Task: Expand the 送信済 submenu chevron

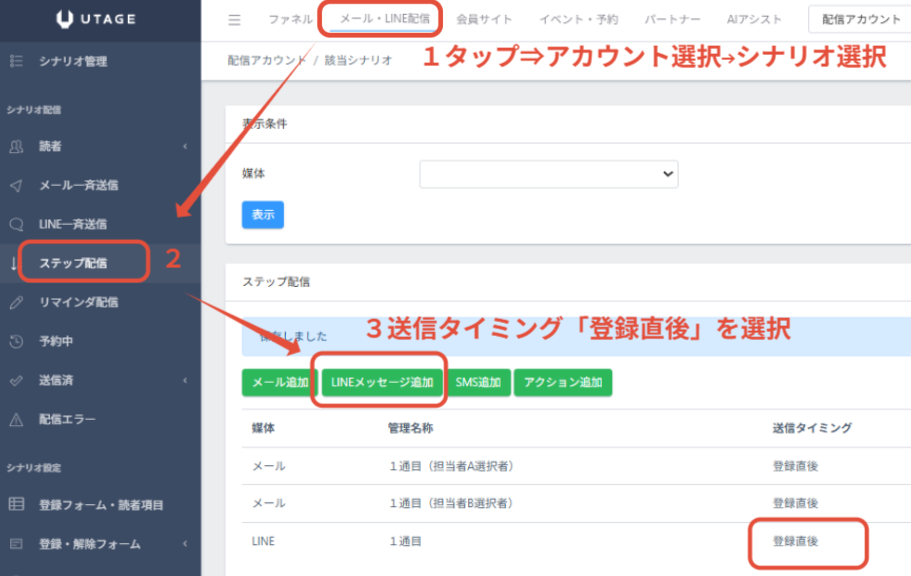Action: coord(185,381)
